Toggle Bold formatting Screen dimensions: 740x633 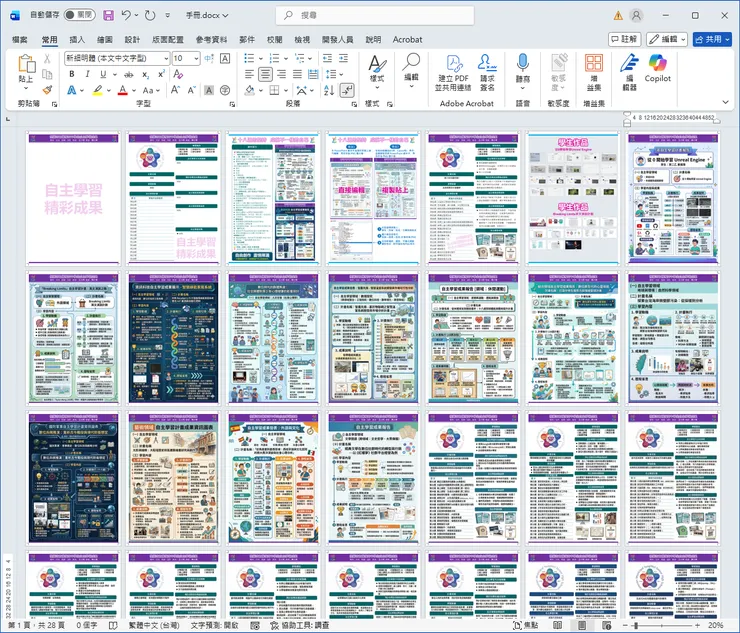click(72, 74)
